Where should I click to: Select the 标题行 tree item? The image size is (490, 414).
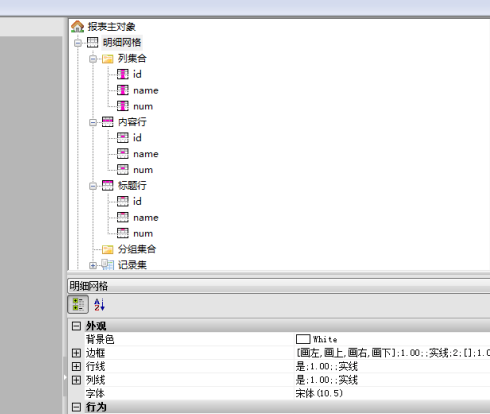132,186
